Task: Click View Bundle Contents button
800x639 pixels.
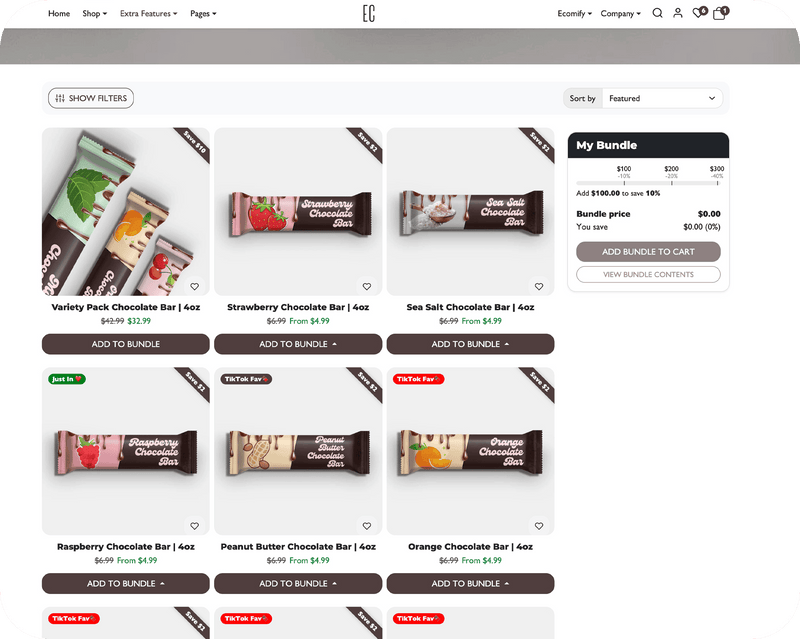Action: tap(648, 274)
